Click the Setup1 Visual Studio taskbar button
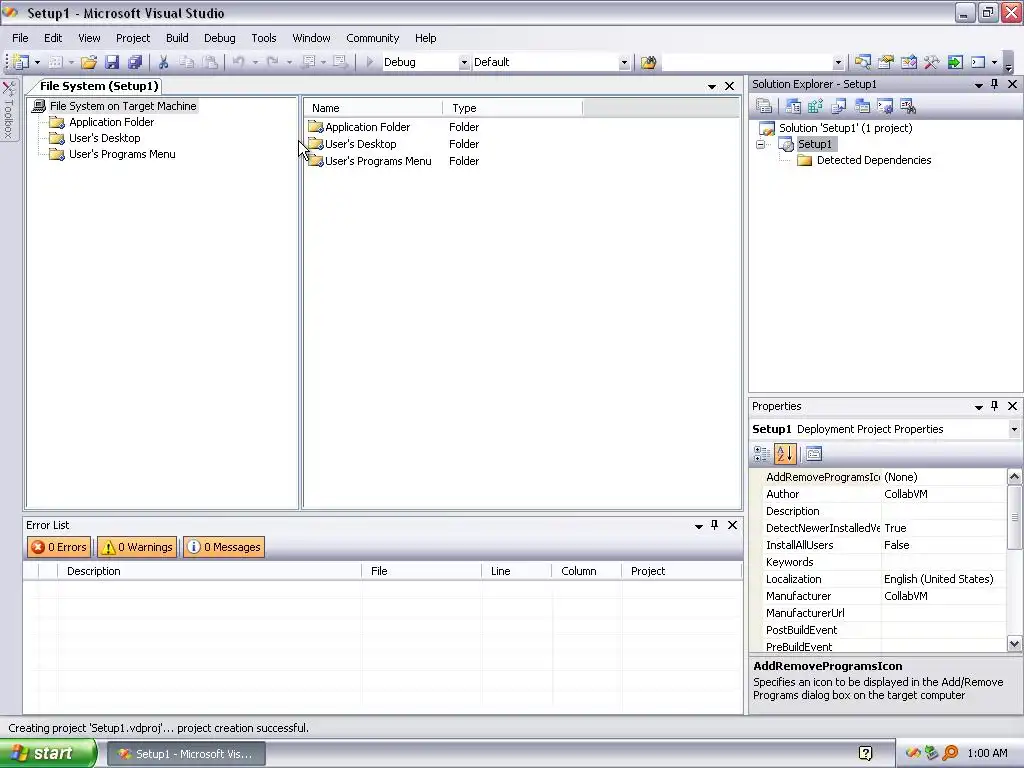 coord(186,754)
